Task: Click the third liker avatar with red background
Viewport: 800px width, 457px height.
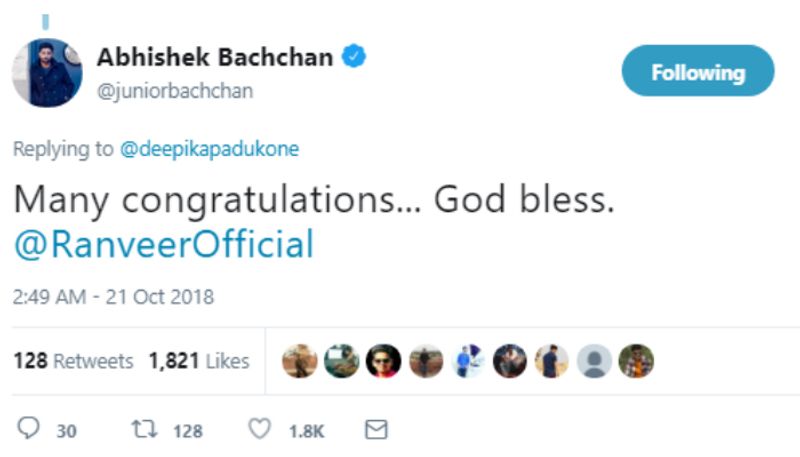Action: (384, 361)
